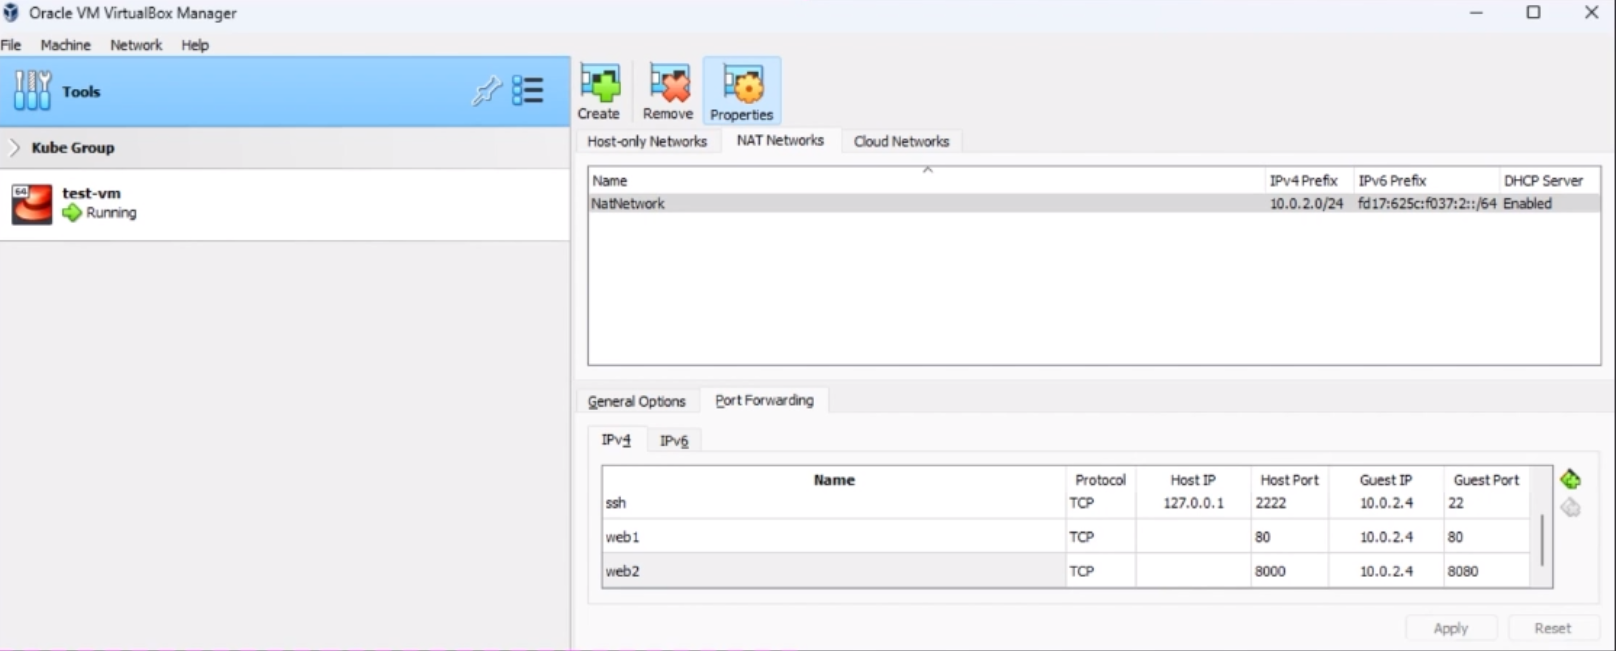Viewport: 1616px width, 651px height.
Task: Add a new port forwarding rule
Action: 1570,479
